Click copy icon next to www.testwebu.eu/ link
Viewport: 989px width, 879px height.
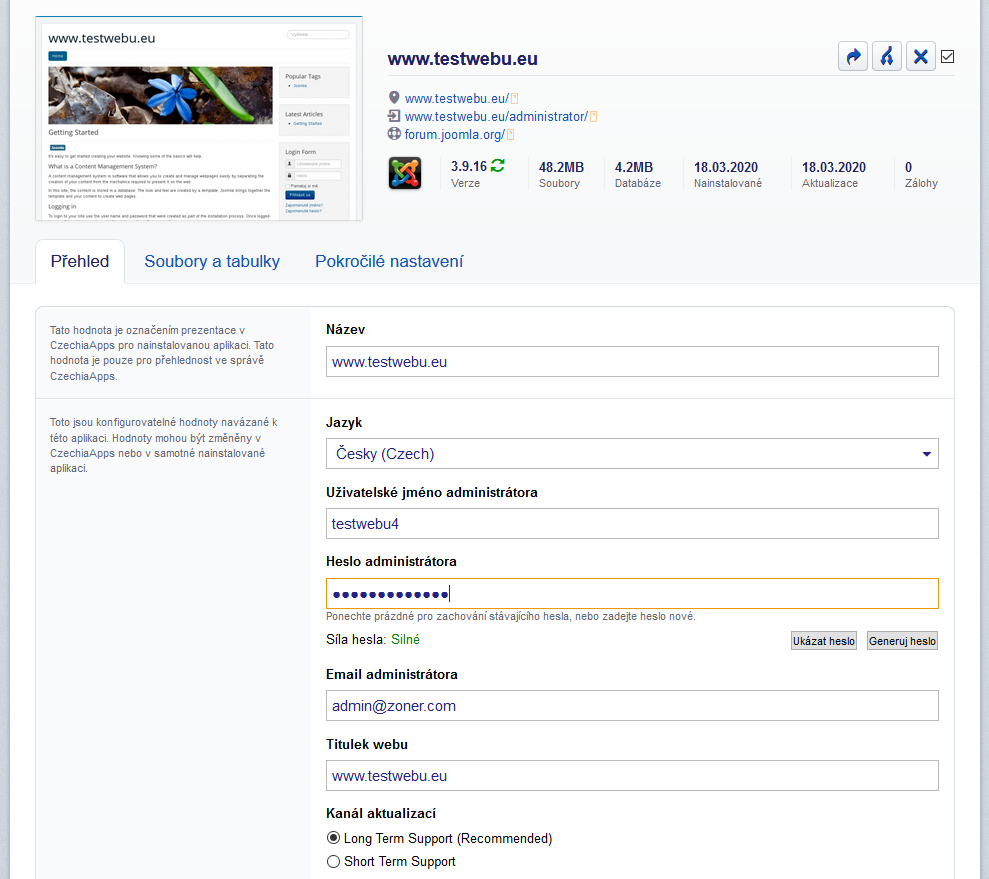pyautogui.click(x=515, y=99)
